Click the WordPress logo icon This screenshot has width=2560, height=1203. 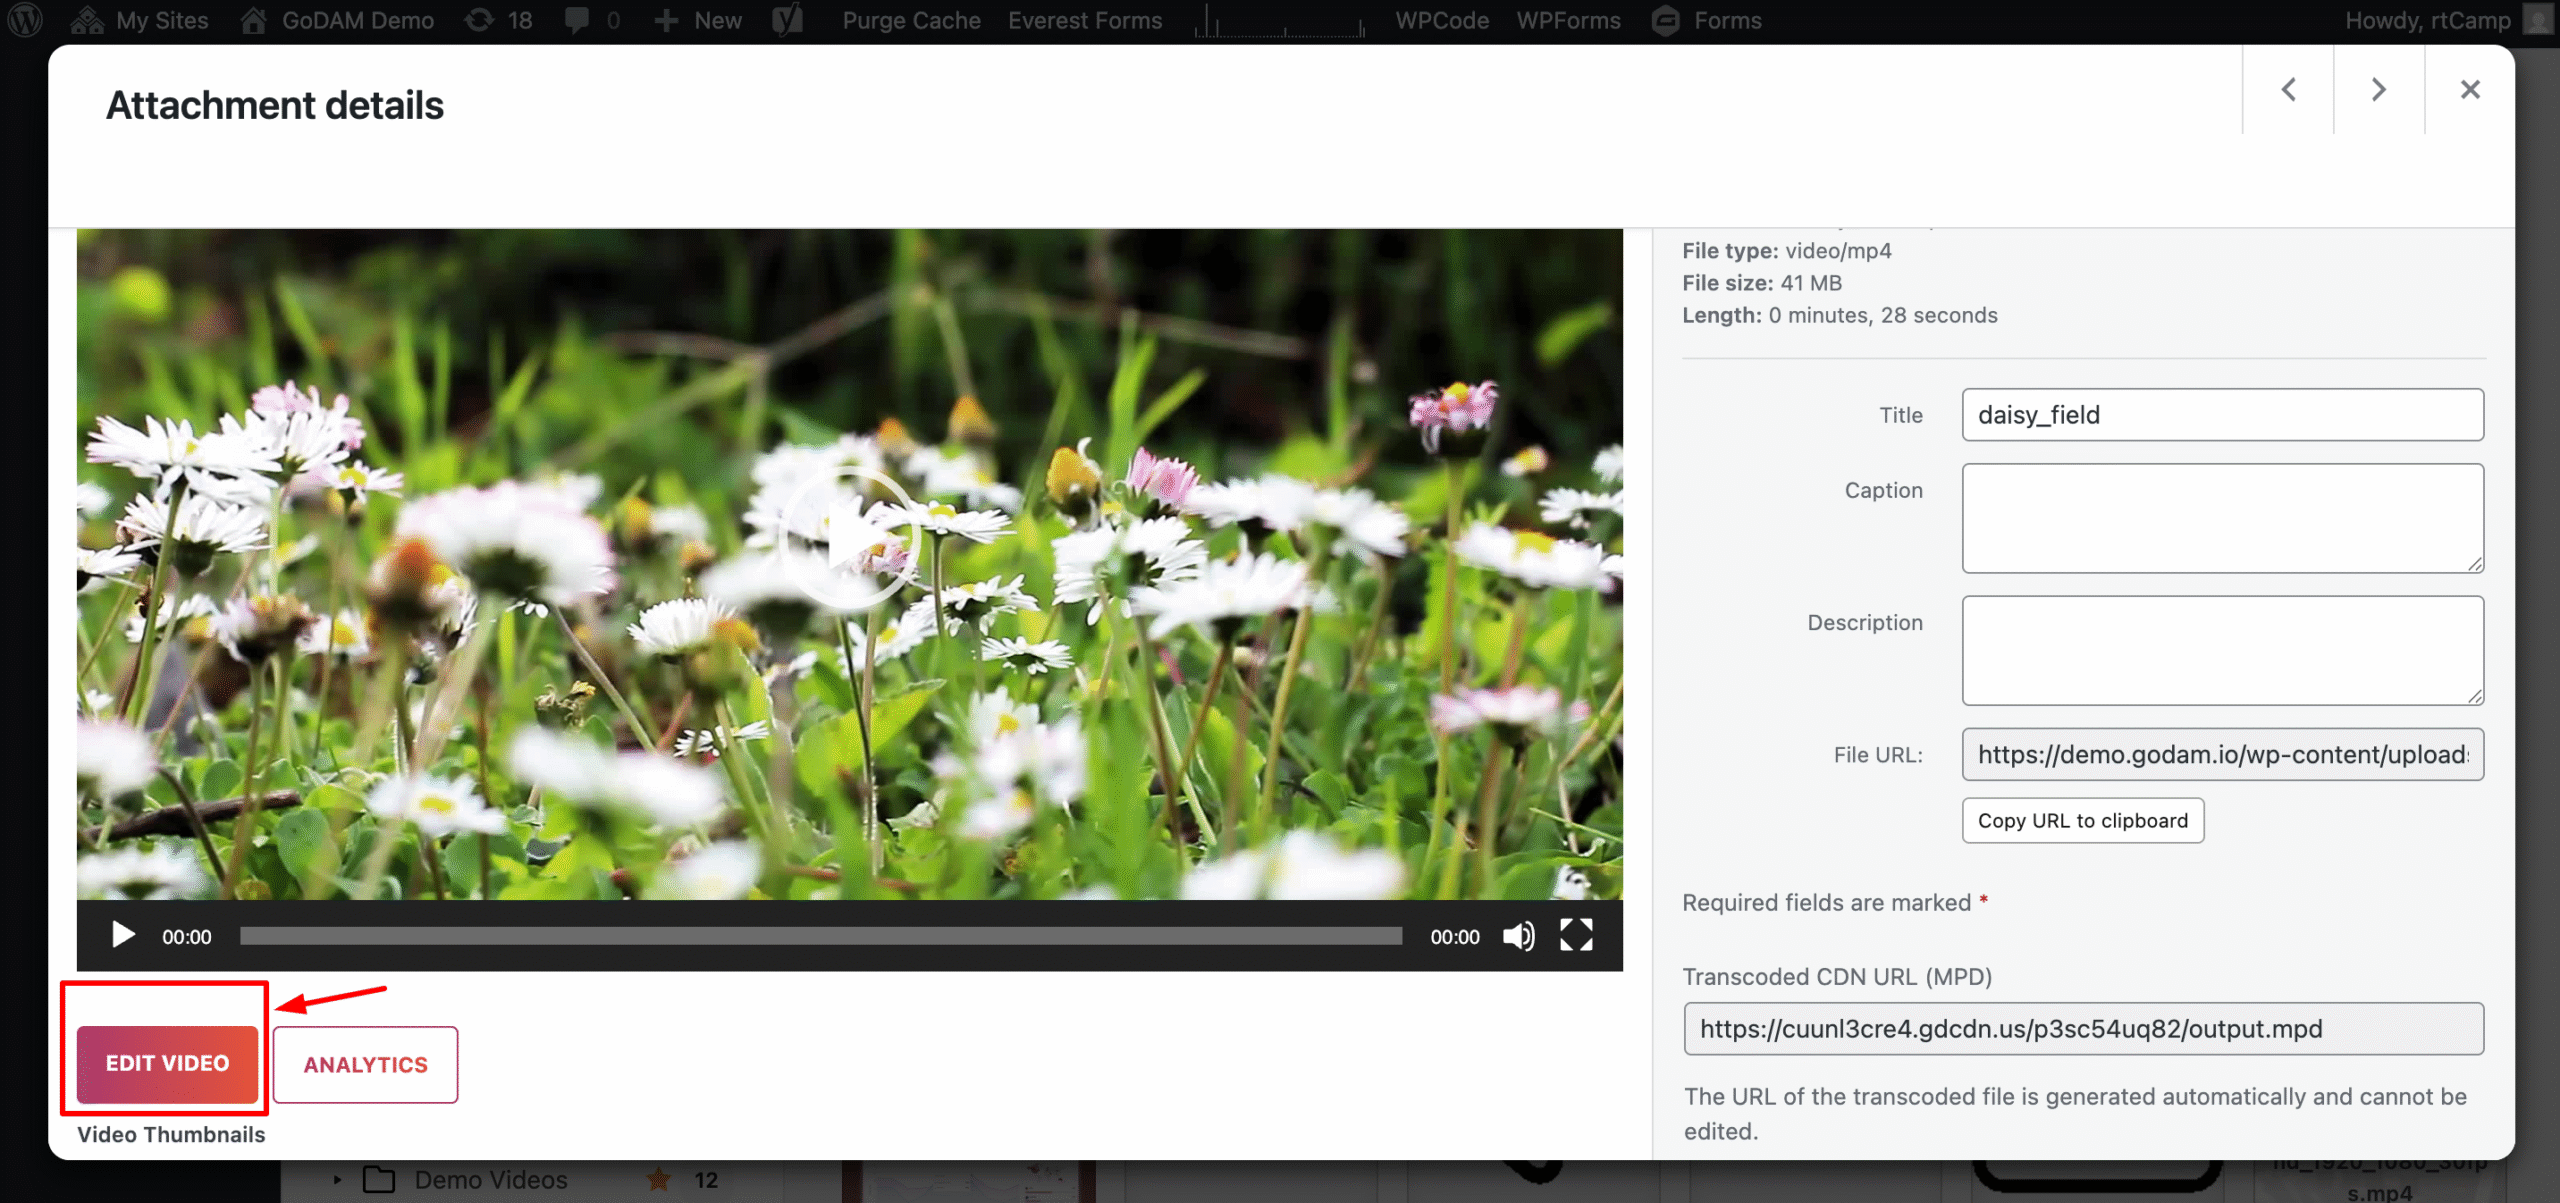(x=24, y=20)
